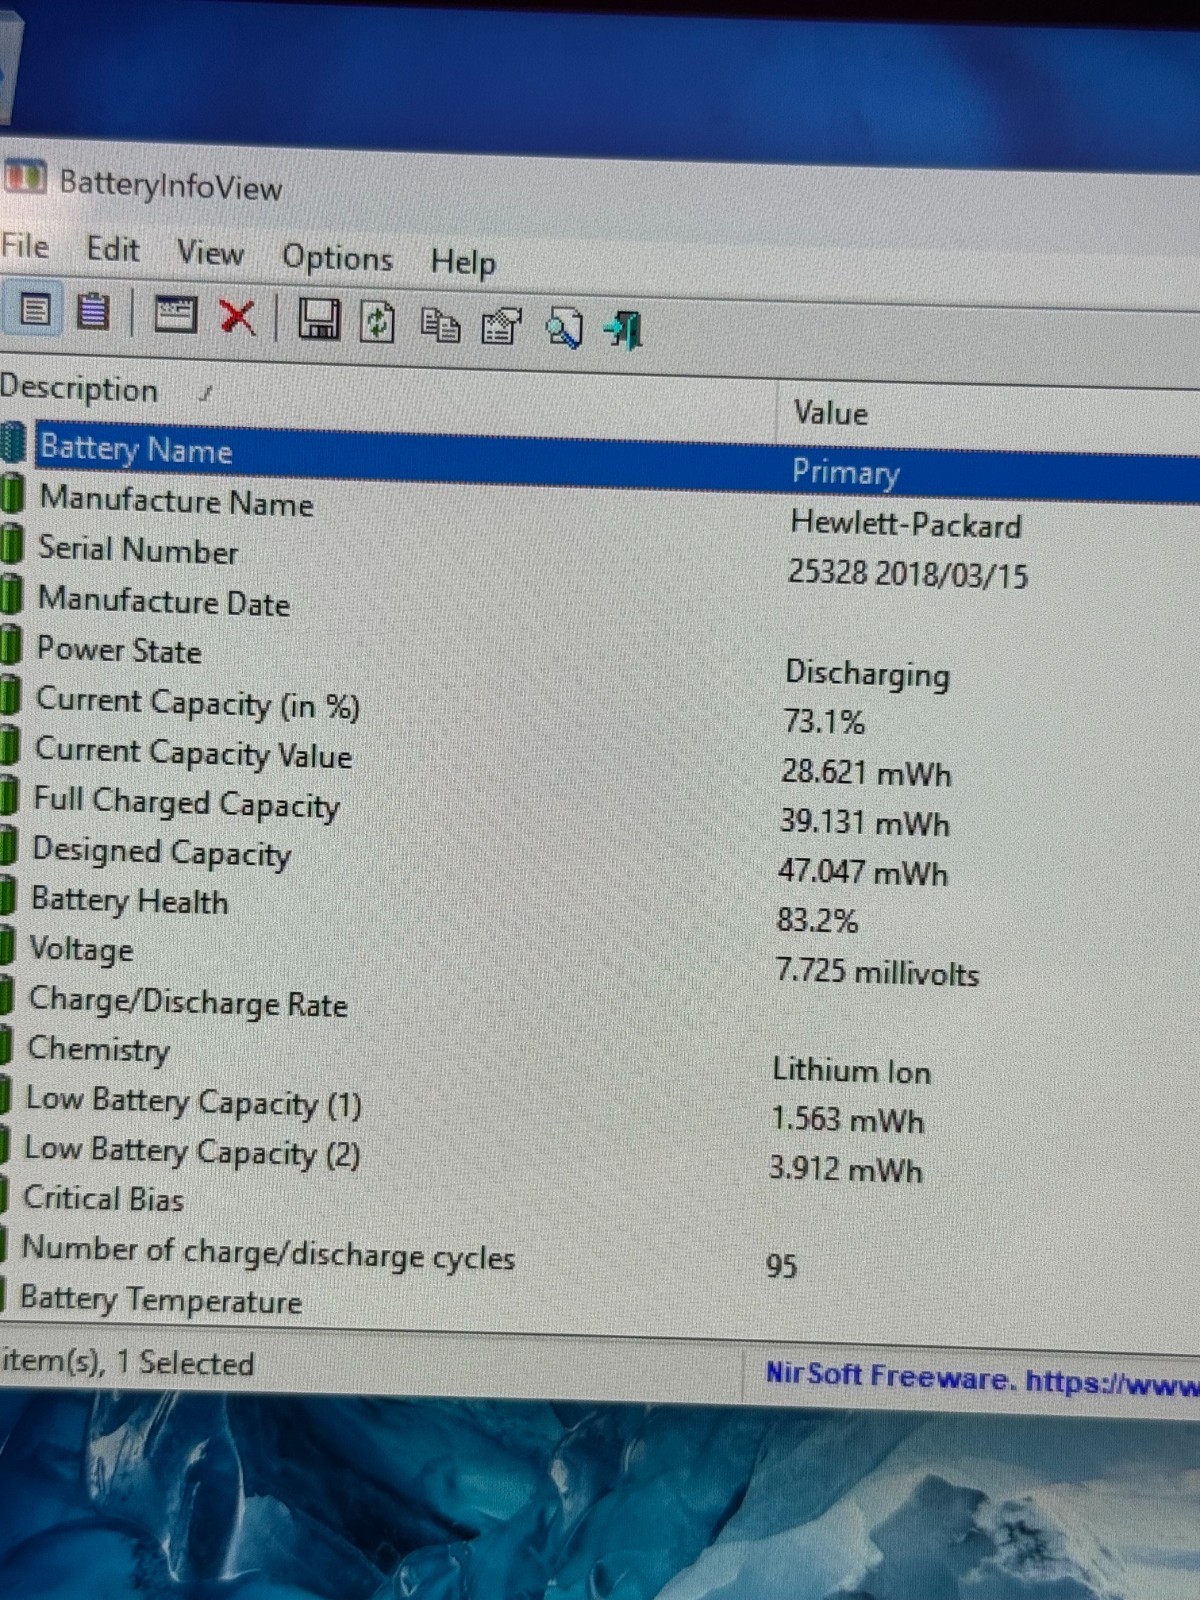Click the 7.725 millivolts value
Screen dimensions: 1200x1600
pos(878,971)
